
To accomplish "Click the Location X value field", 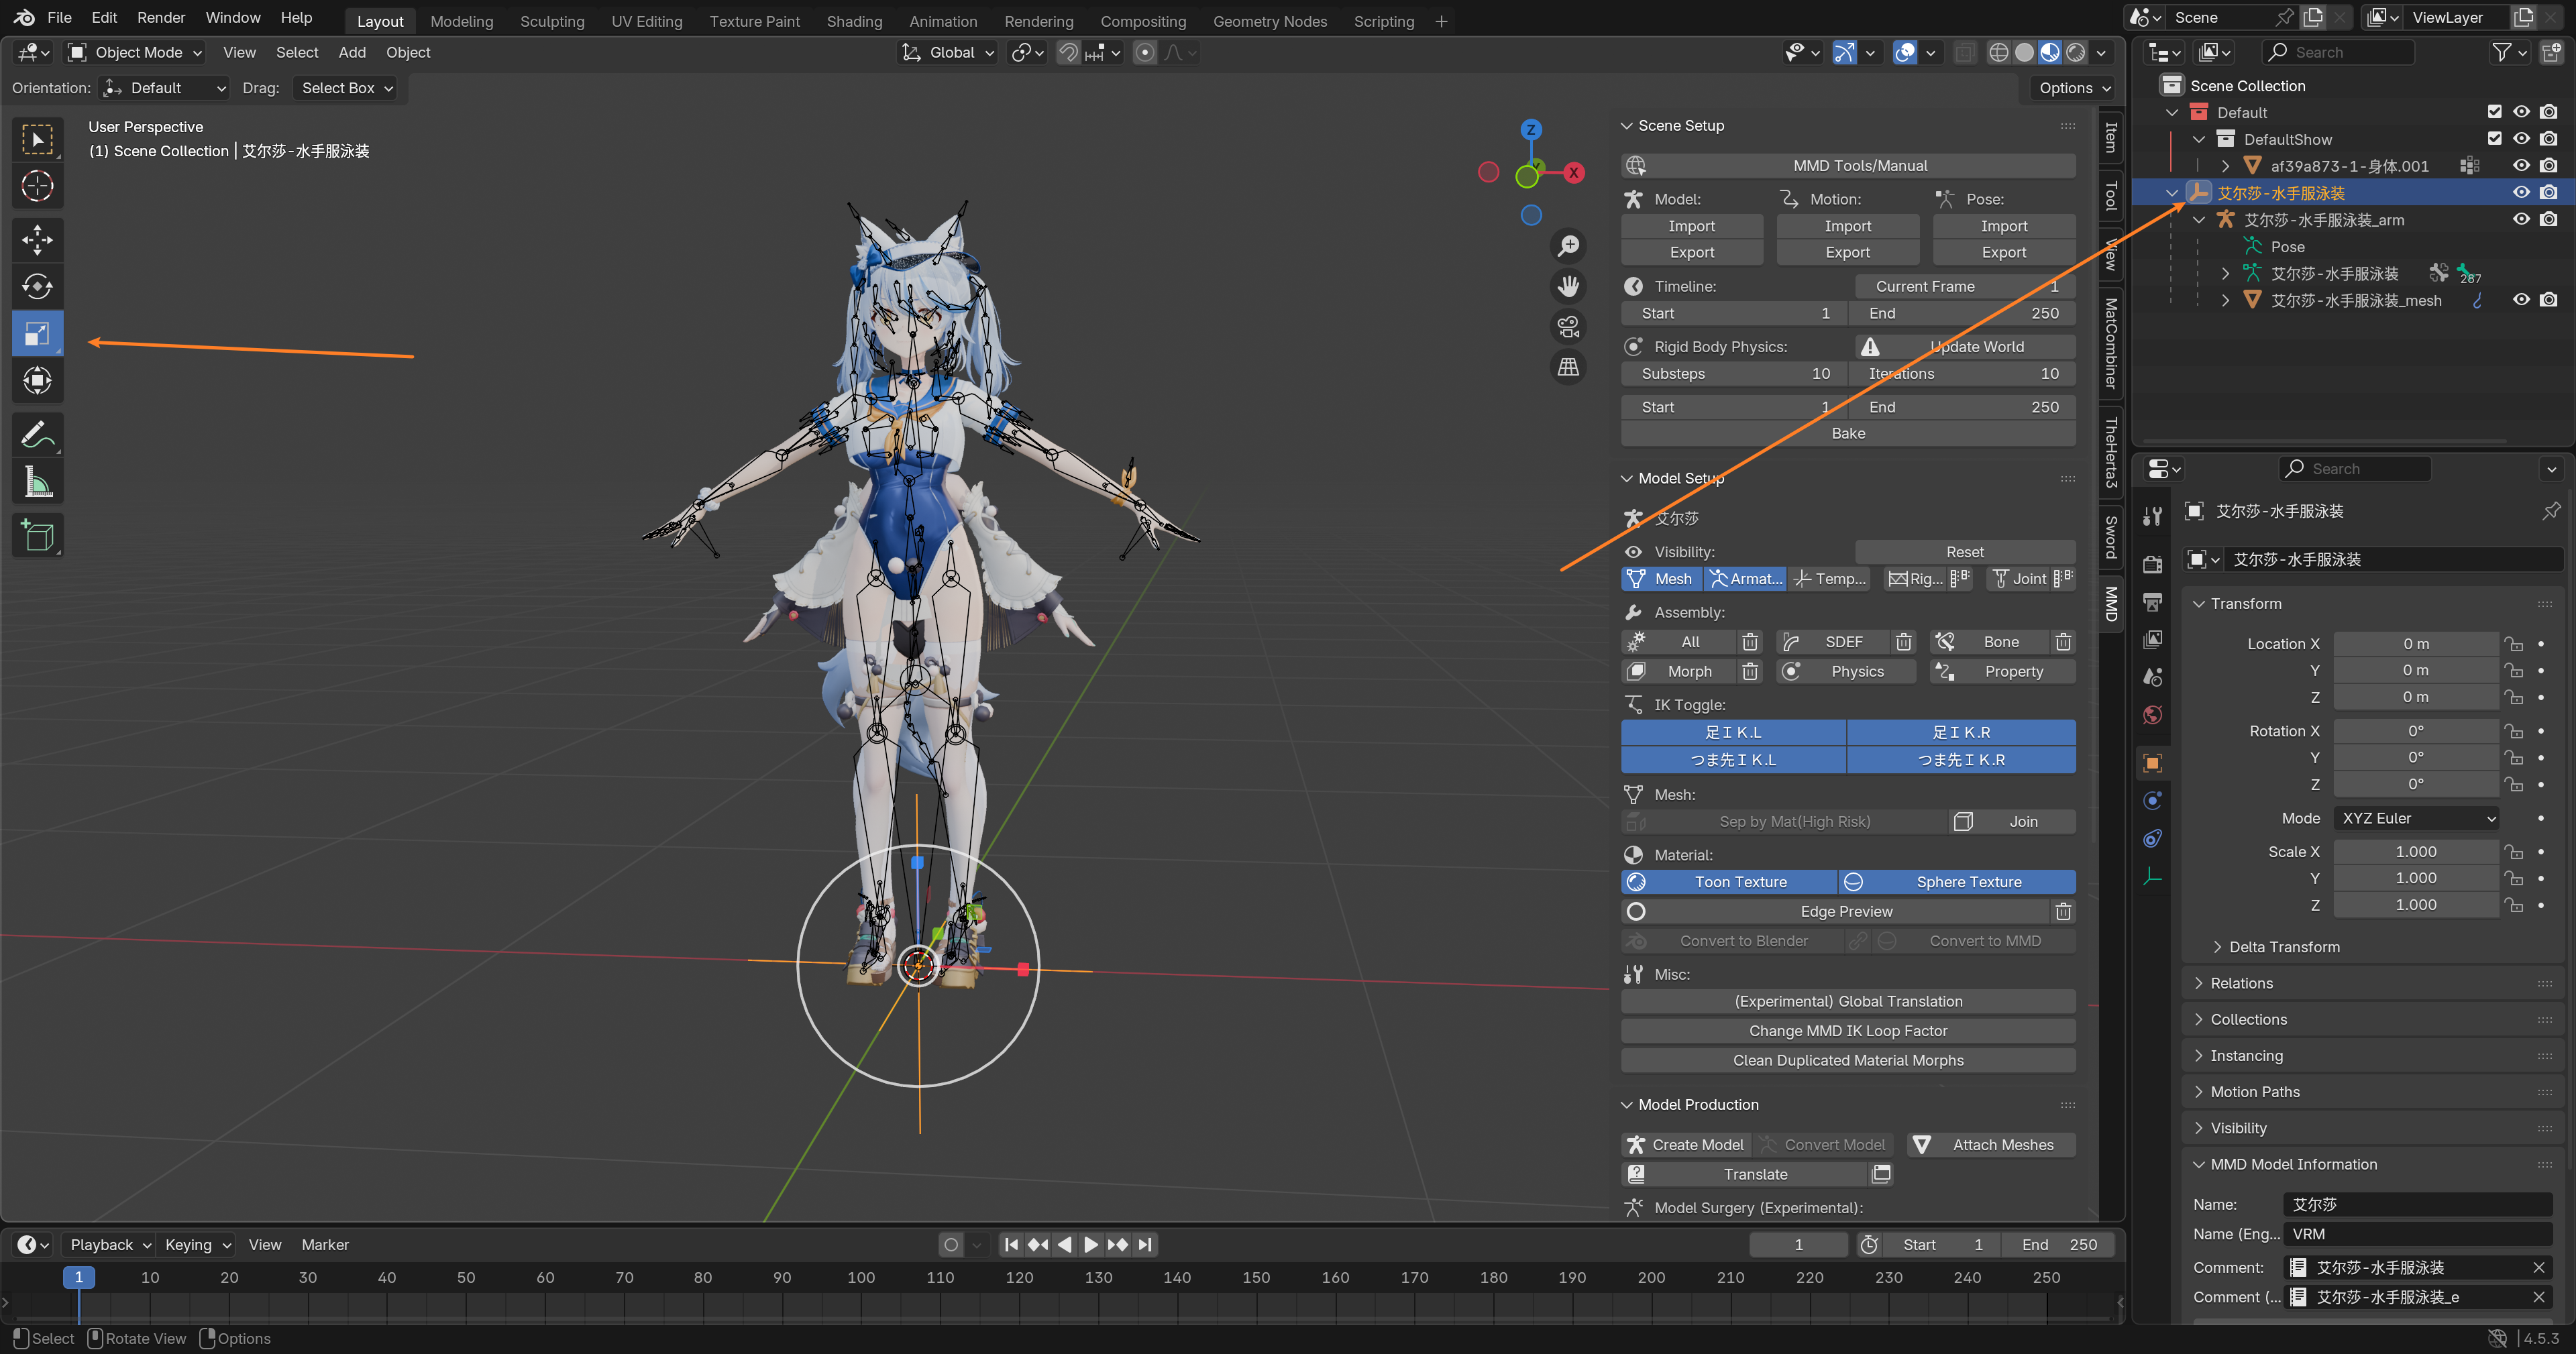I will 2416,644.
